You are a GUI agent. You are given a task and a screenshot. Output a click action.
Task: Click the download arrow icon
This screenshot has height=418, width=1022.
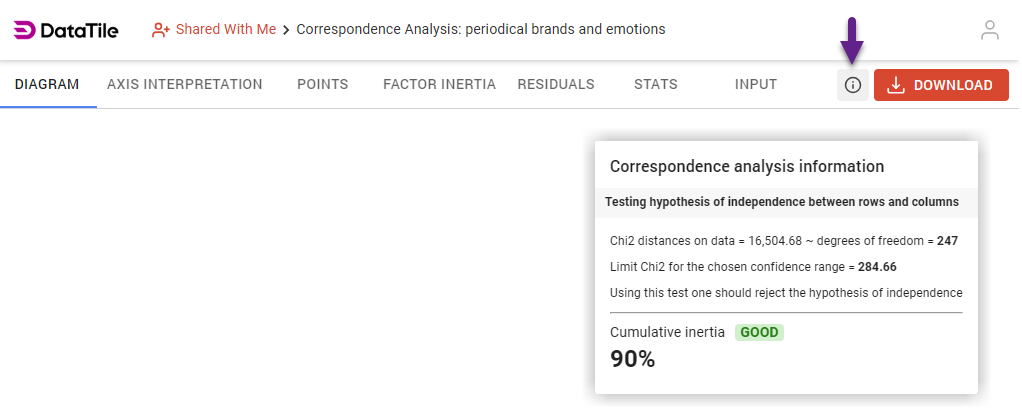point(896,85)
